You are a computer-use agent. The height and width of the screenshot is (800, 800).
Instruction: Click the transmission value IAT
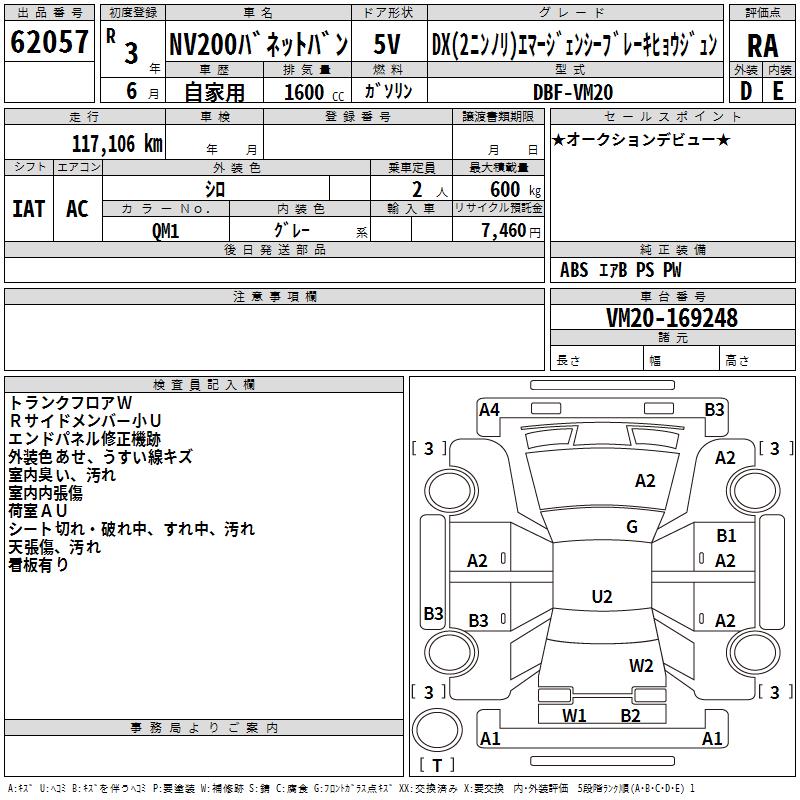tap(29, 209)
